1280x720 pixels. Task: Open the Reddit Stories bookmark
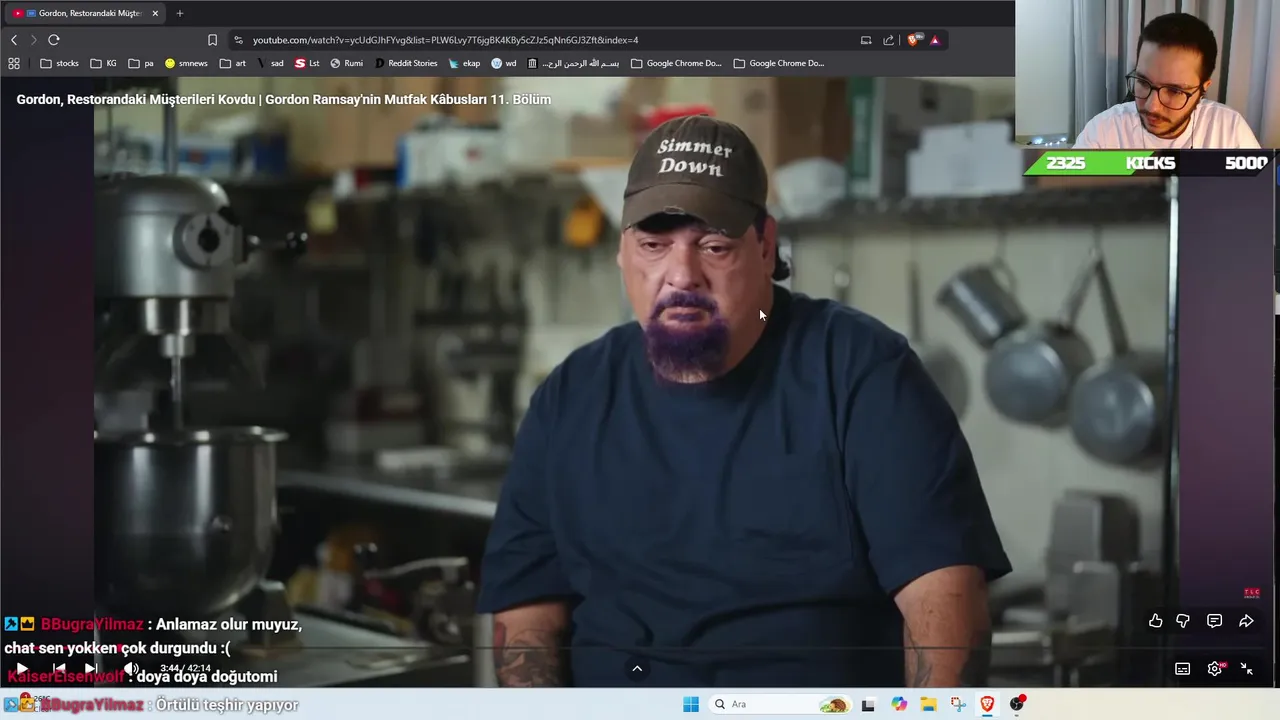pos(406,63)
